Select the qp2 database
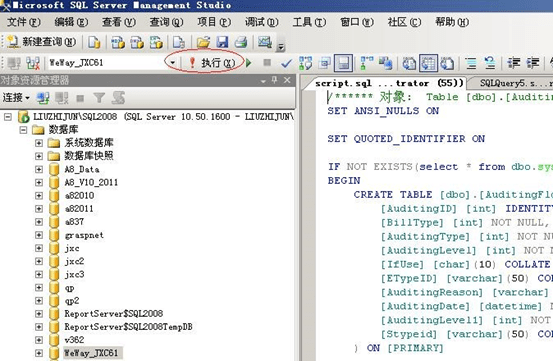This screenshot has height=361, width=553. (x=72, y=301)
